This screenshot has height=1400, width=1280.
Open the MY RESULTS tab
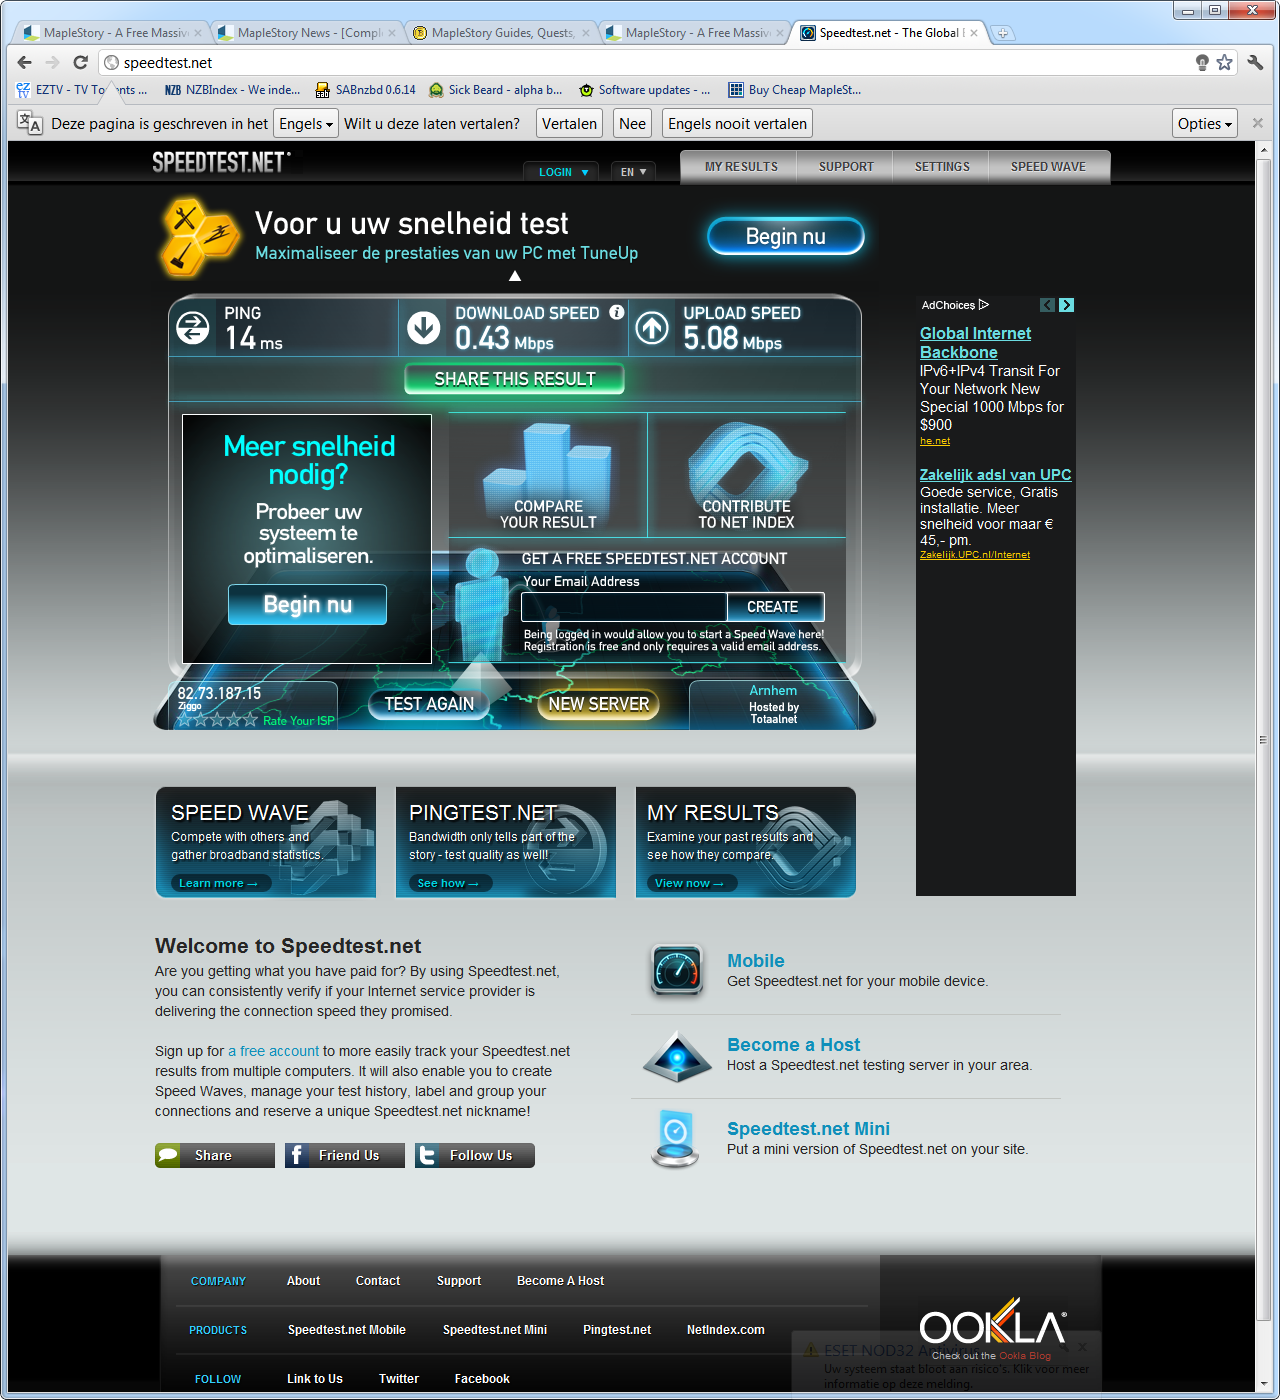(741, 167)
